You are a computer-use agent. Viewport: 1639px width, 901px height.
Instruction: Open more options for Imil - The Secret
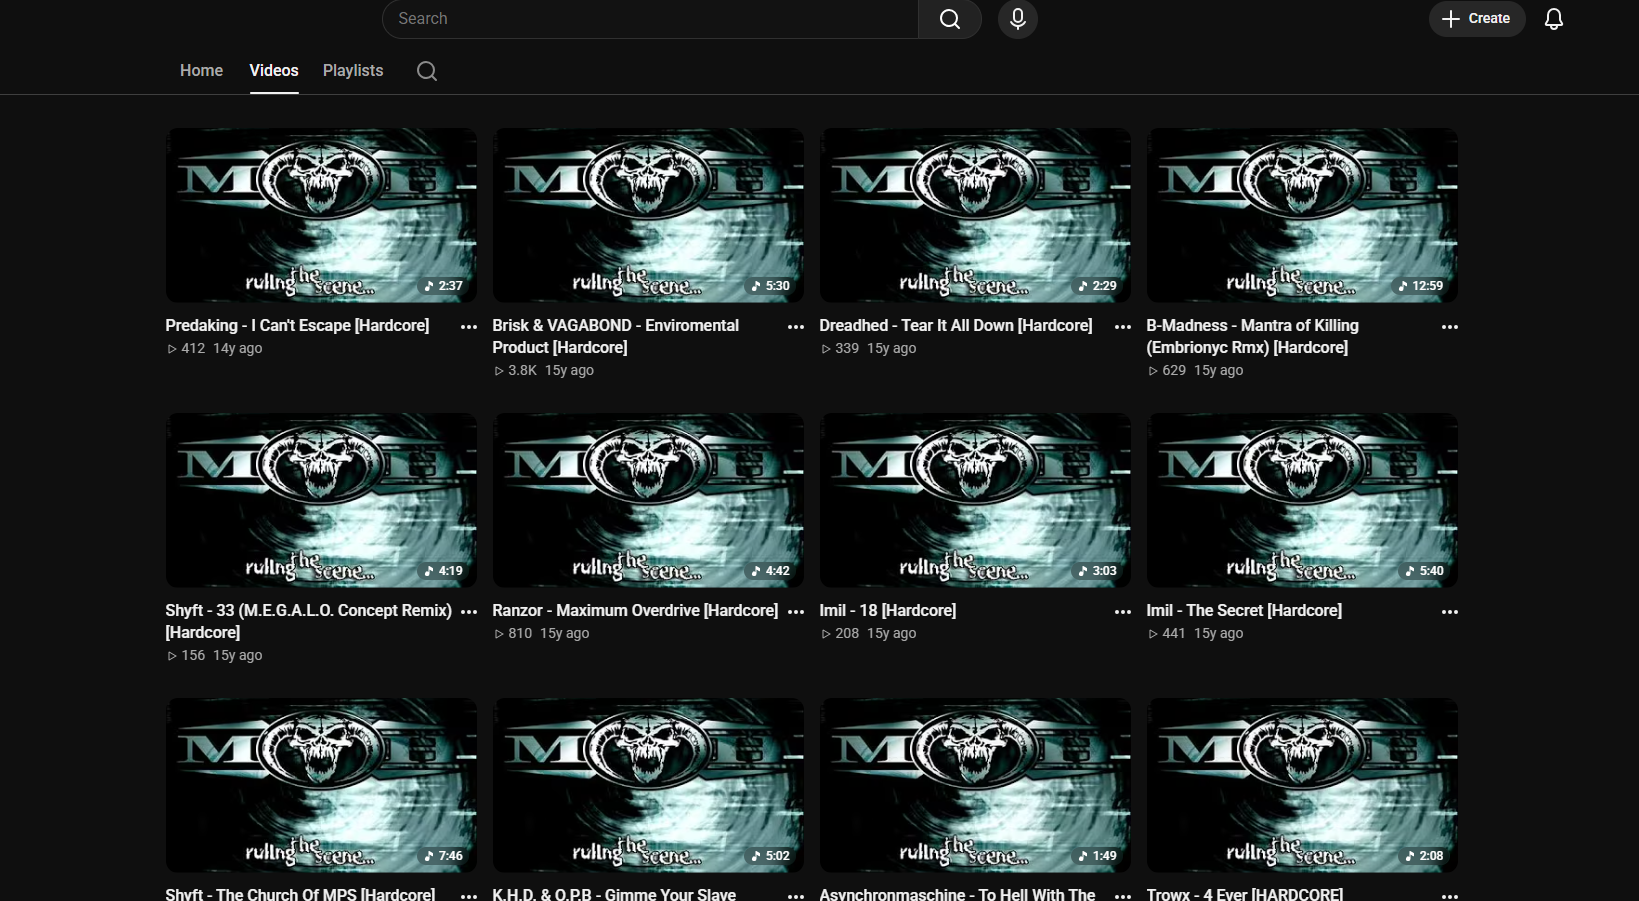pyautogui.click(x=1450, y=612)
